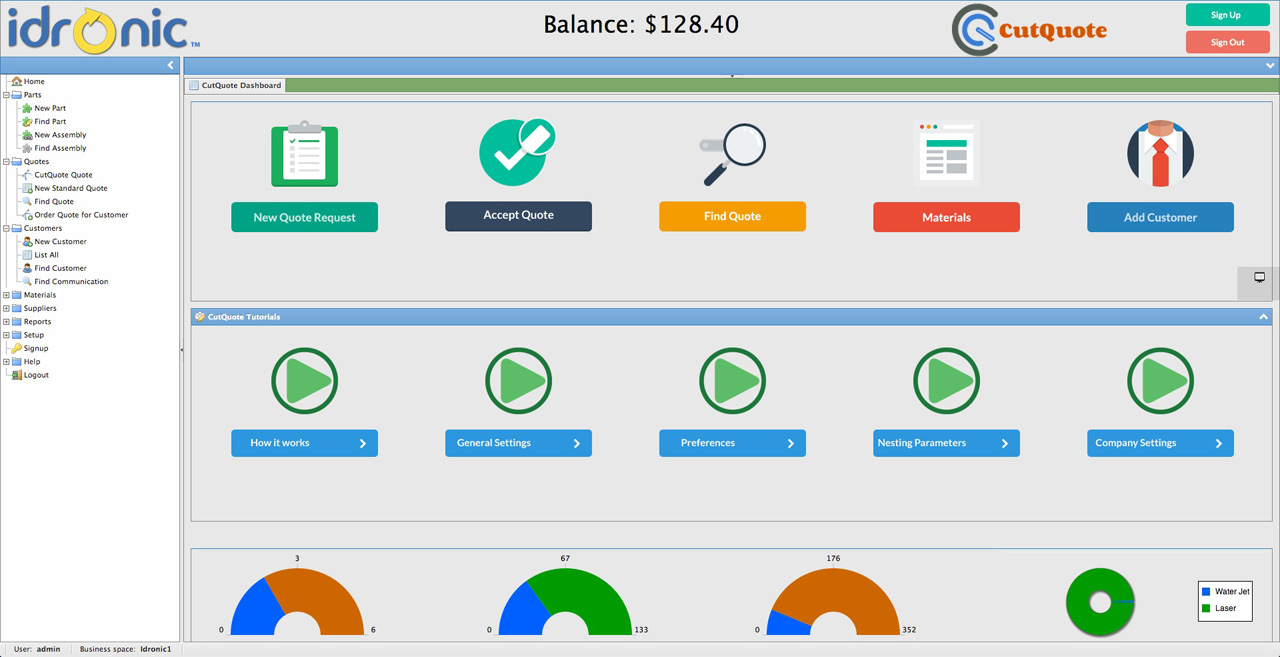The height and width of the screenshot is (657, 1280).
Task: Click the CutQuote logo in header
Action: [1029, 29]
